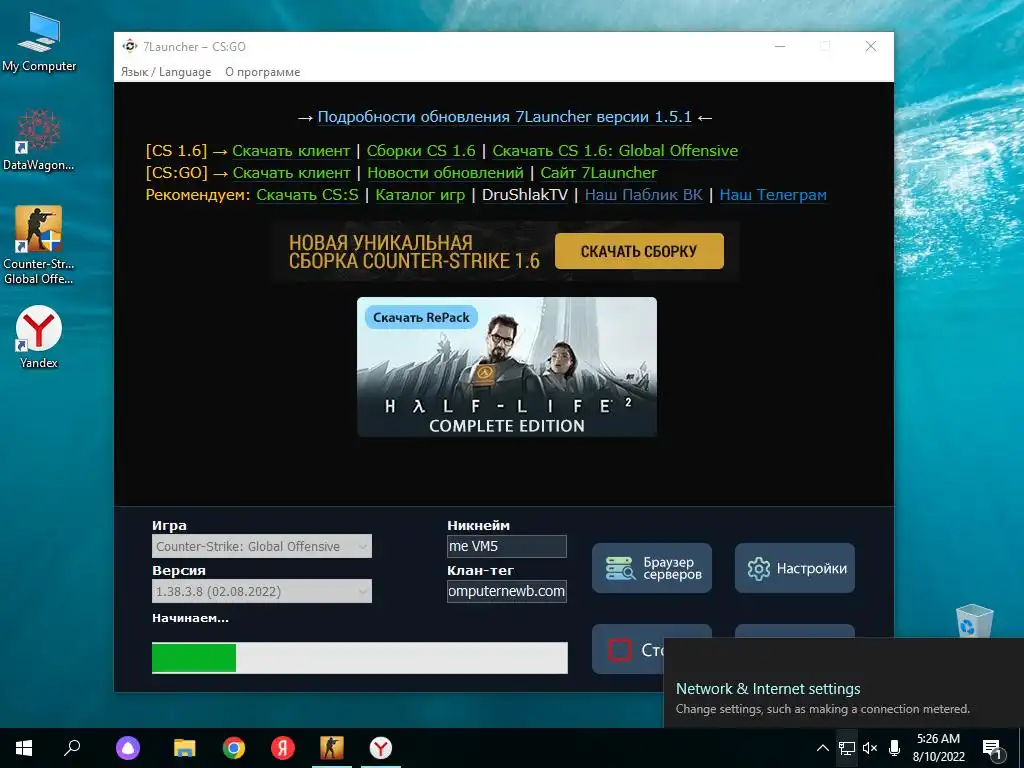Viewport: 1024px width, 768px height.
Task: Open the Yandex desktop shortcut
Action: click(39, 336)
